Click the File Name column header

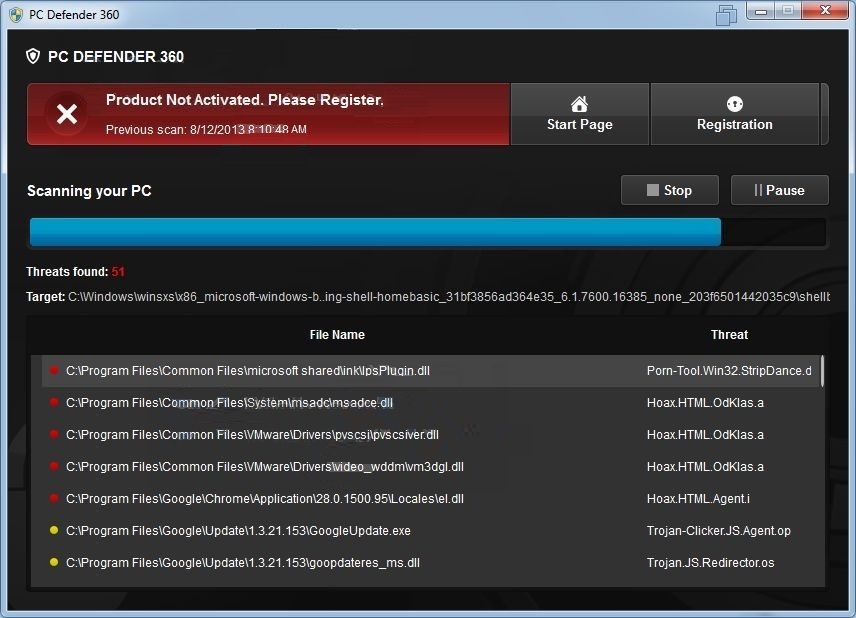[x=337, y=335]
